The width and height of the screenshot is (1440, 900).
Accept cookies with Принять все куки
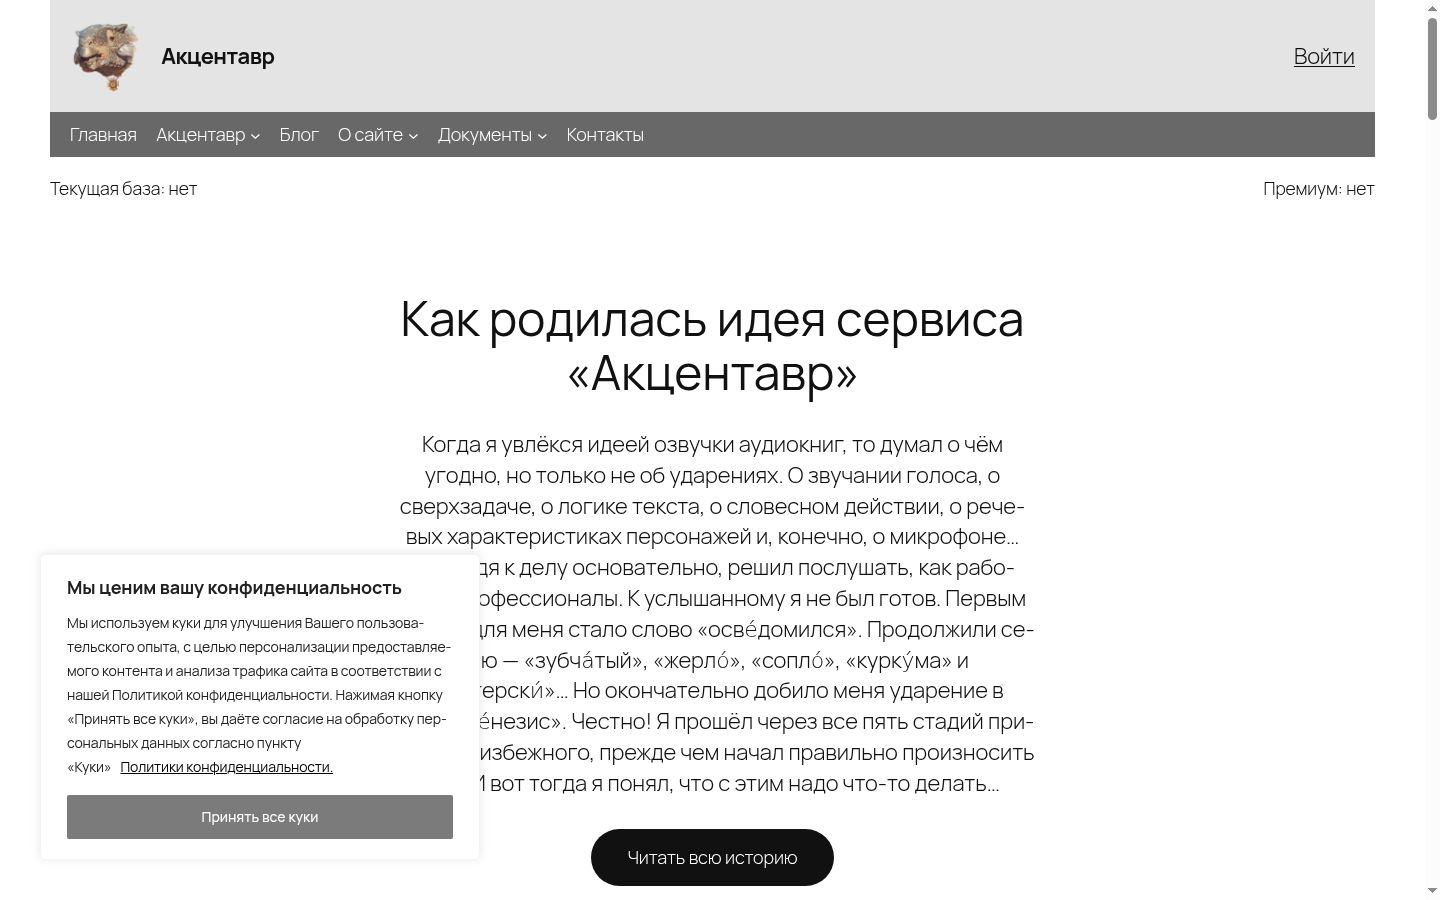click(260, 817)
